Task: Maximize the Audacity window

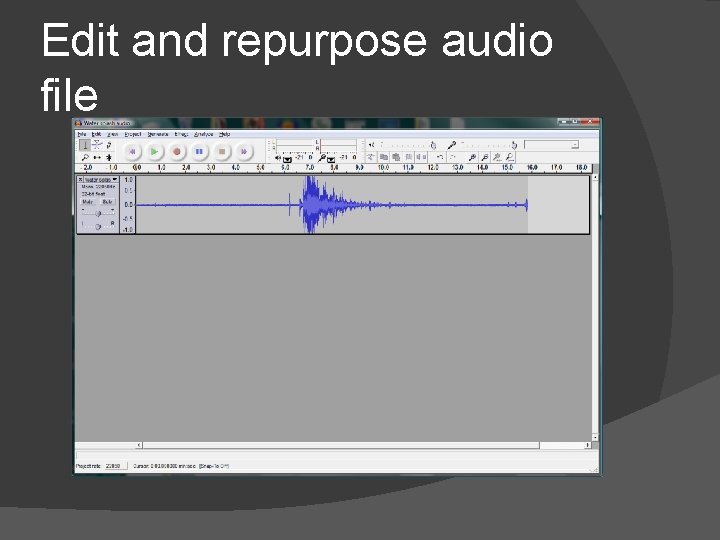Action: [x=574, y=122]
